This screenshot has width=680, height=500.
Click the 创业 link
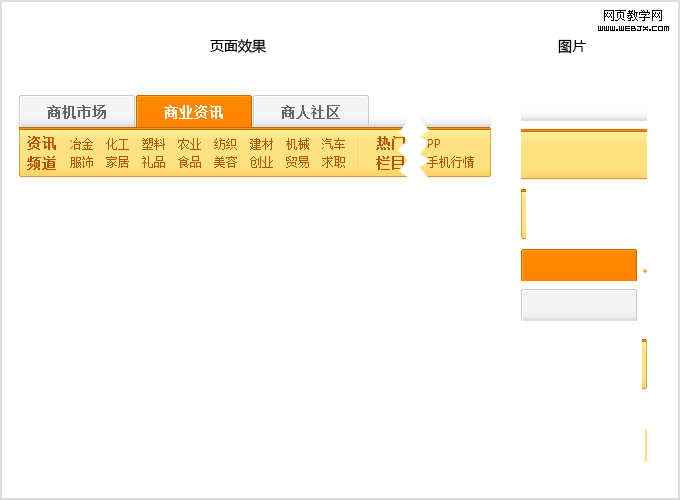[262, 162]
